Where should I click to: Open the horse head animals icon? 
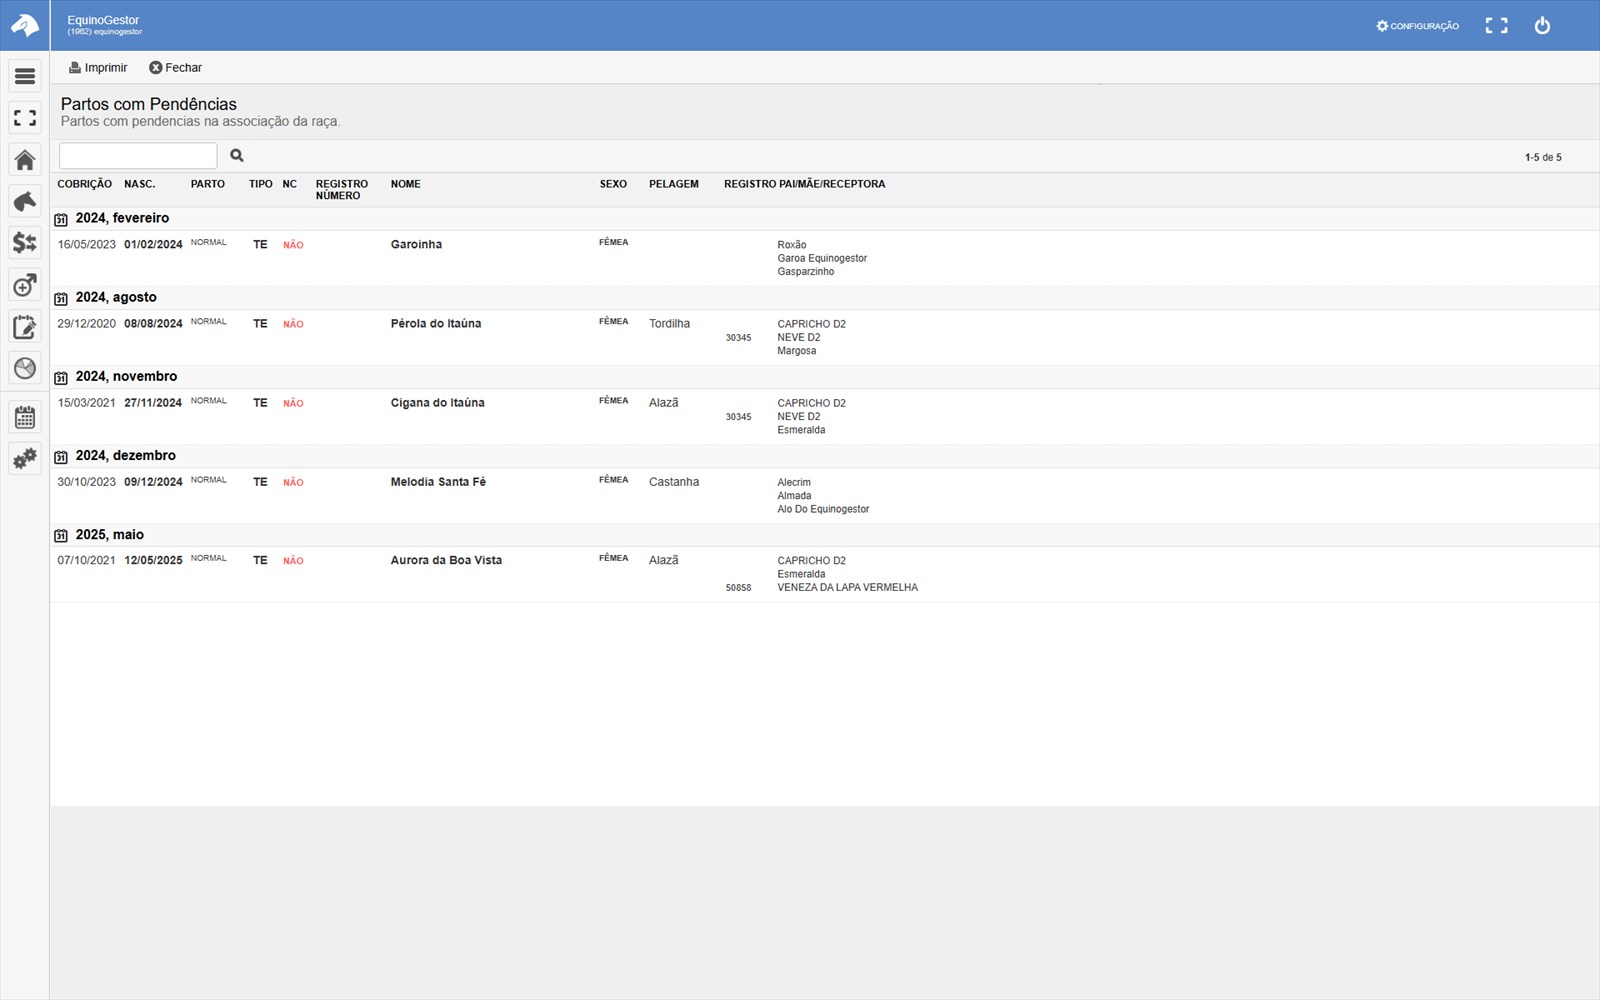pos(25,201)
